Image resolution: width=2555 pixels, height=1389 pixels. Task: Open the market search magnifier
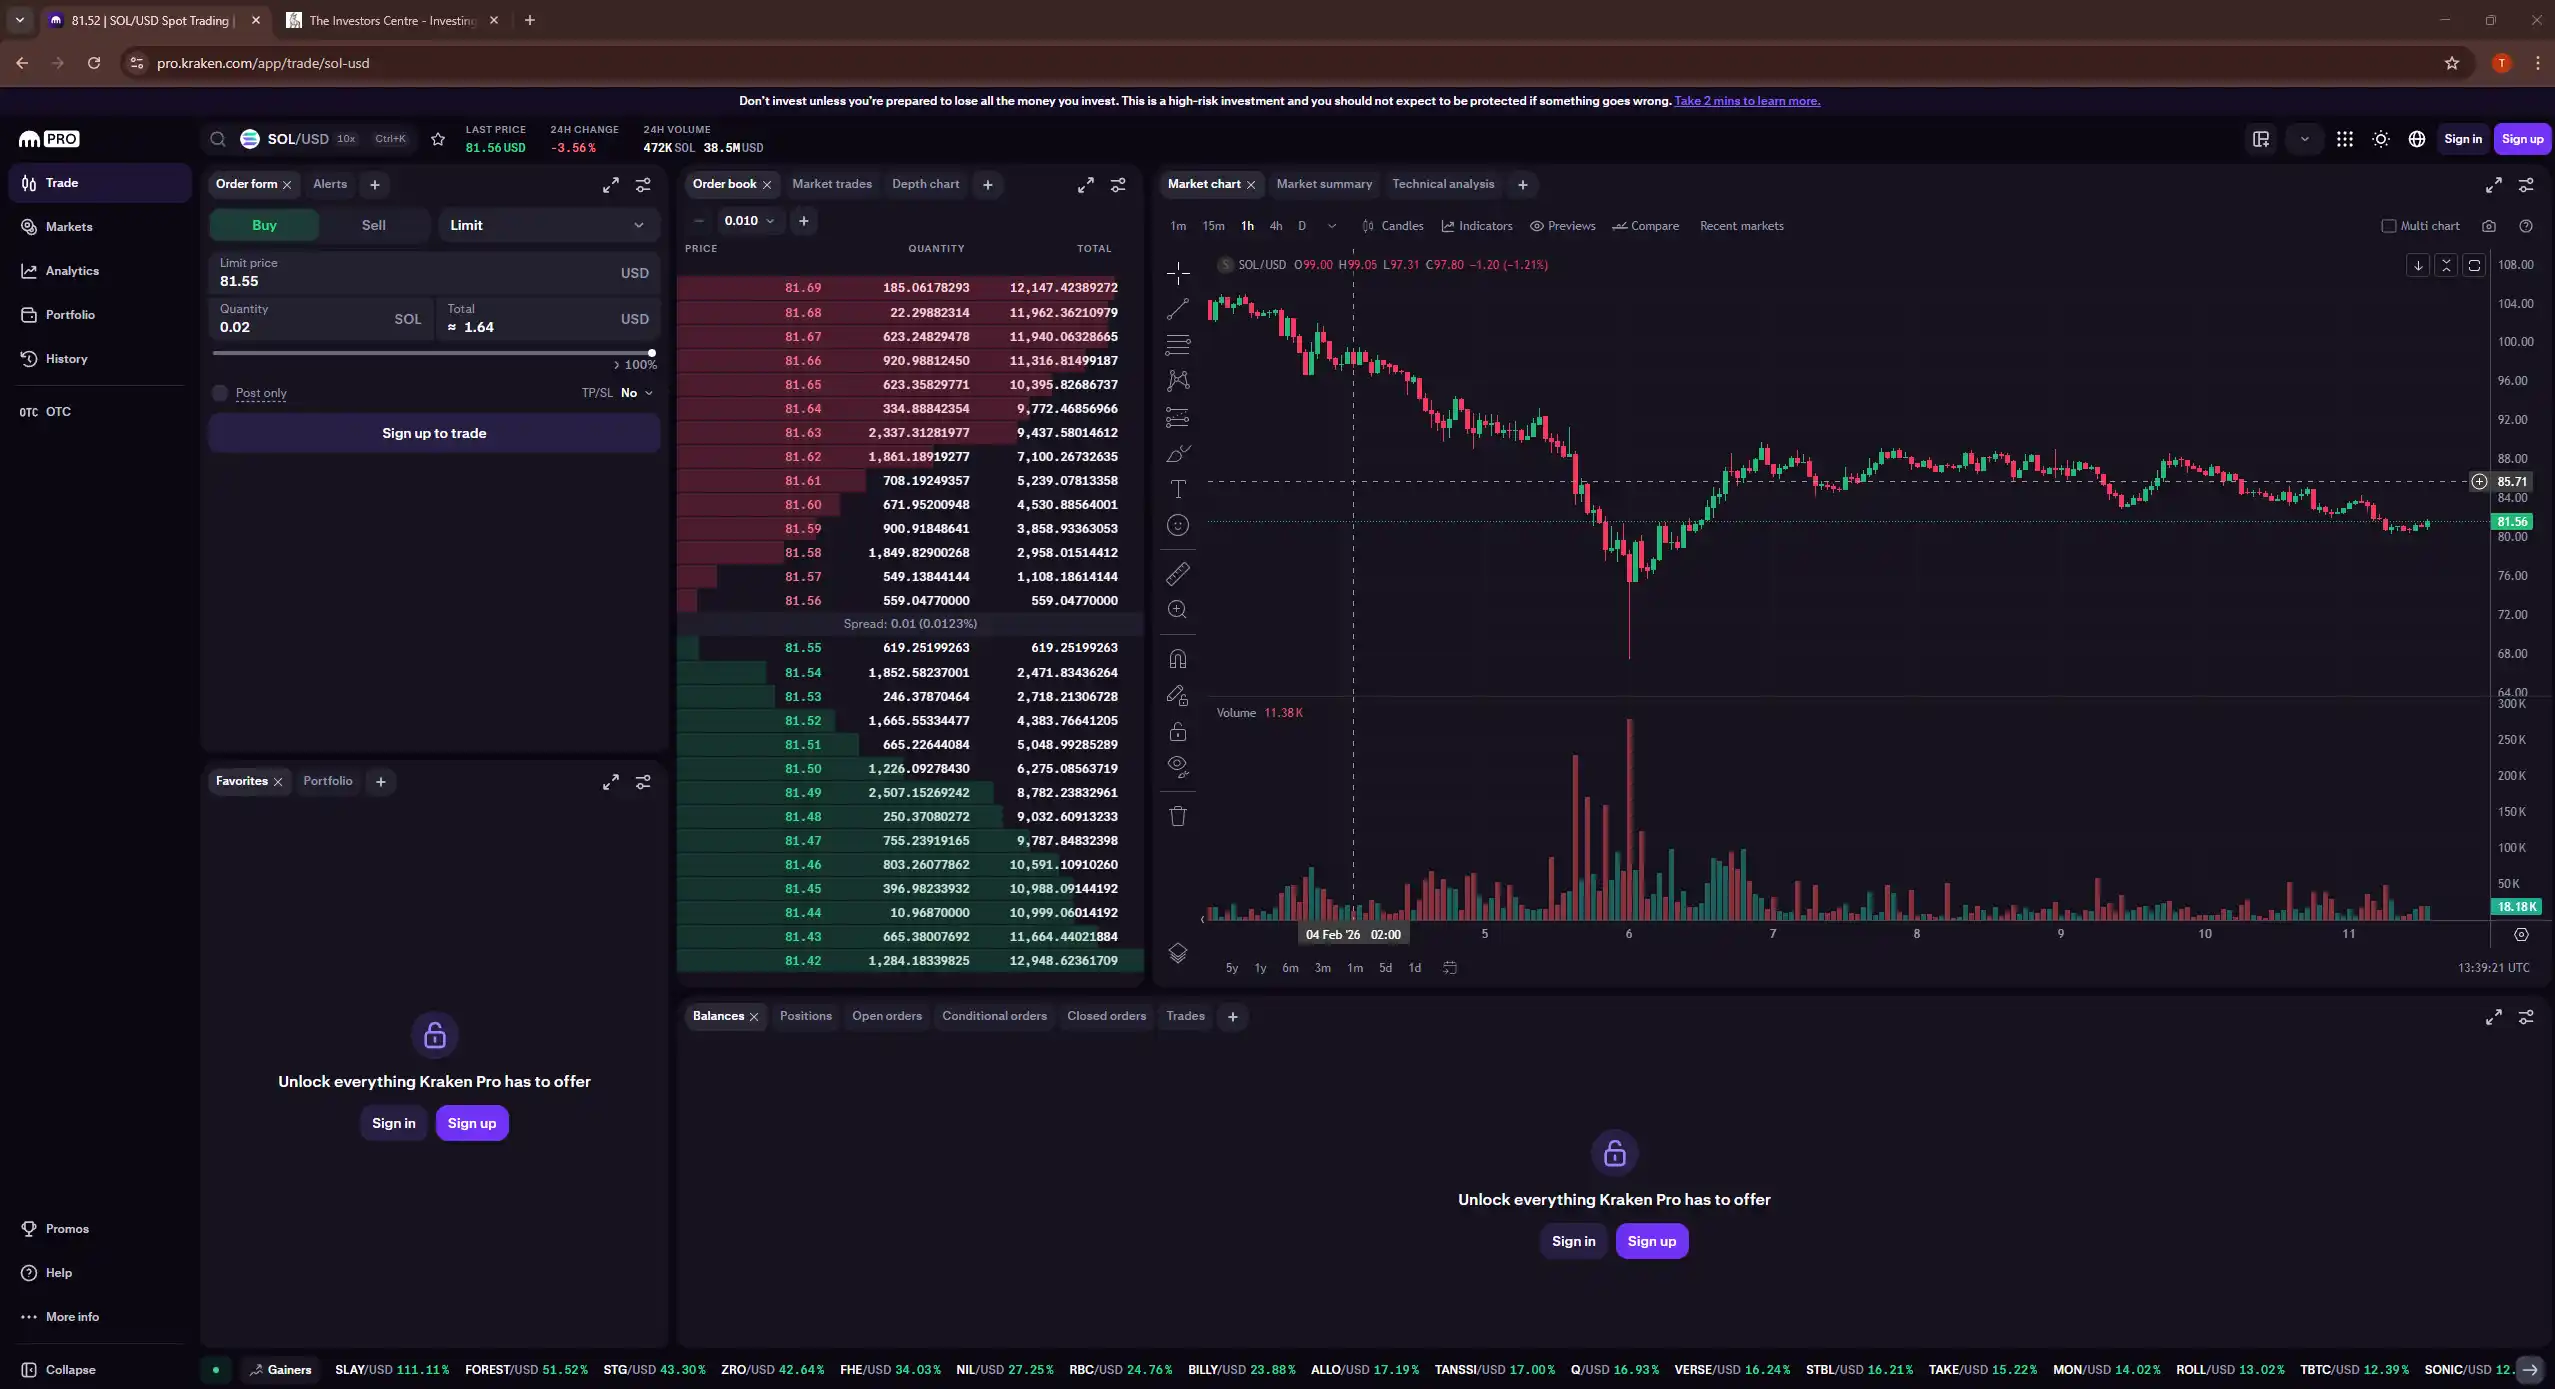(217, 139)
